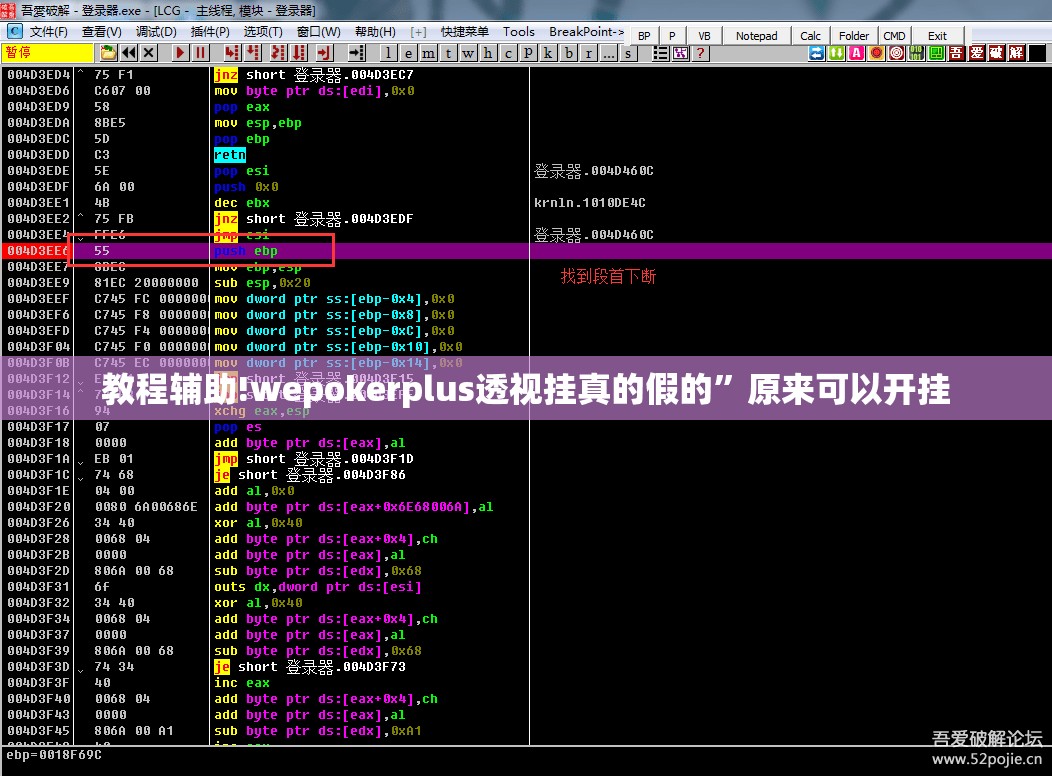Run the program with red play icon
1052x776 pixels.
[180, 53]
